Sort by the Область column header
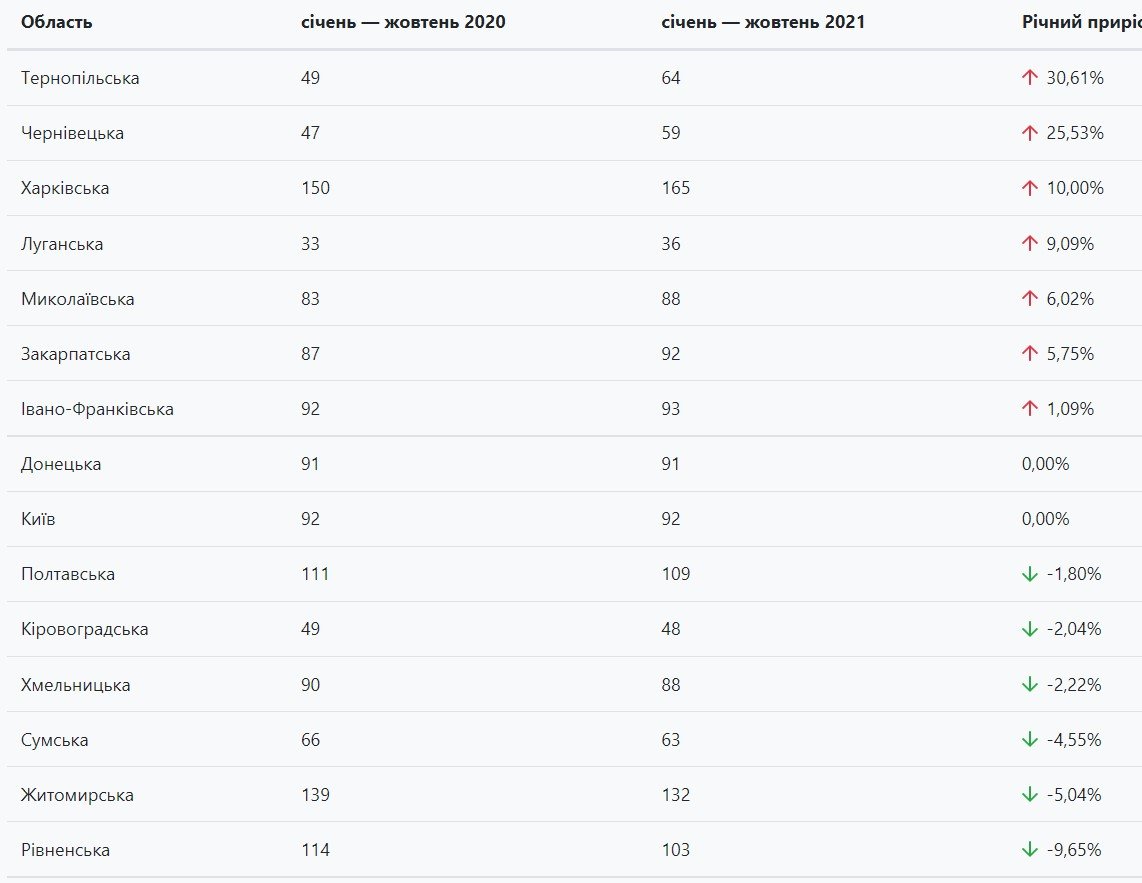The image size is (1142, 883). coord(57,22)
